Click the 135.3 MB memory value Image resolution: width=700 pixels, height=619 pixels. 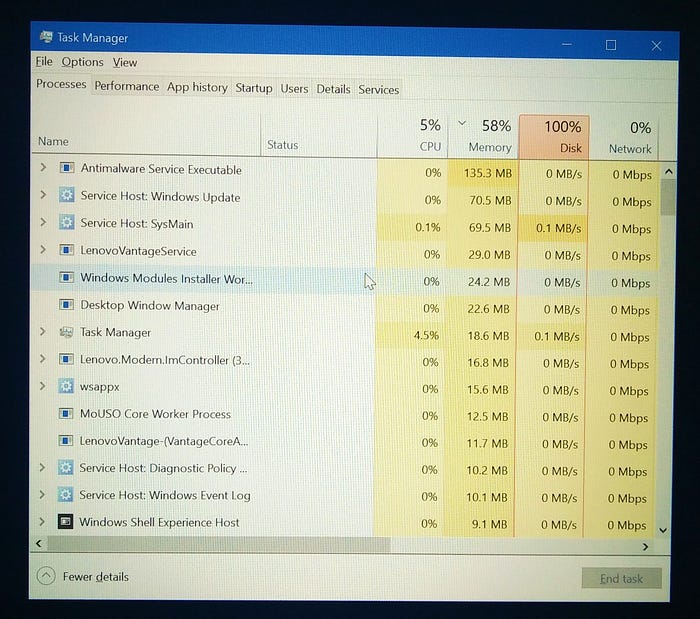tap(488, 173)
